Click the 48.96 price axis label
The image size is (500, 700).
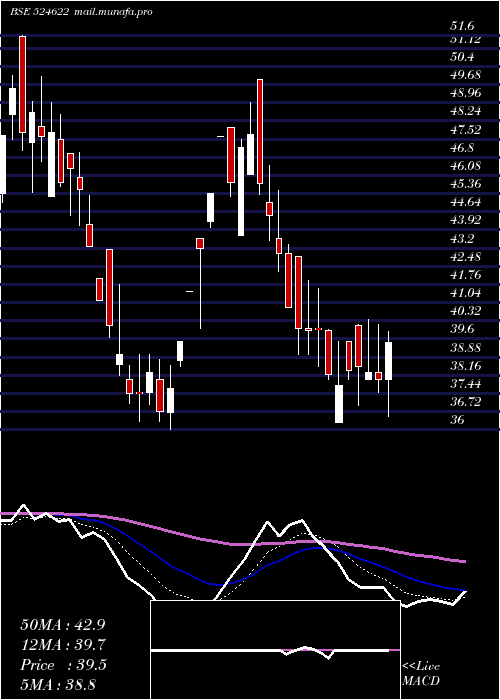(465, 93)
